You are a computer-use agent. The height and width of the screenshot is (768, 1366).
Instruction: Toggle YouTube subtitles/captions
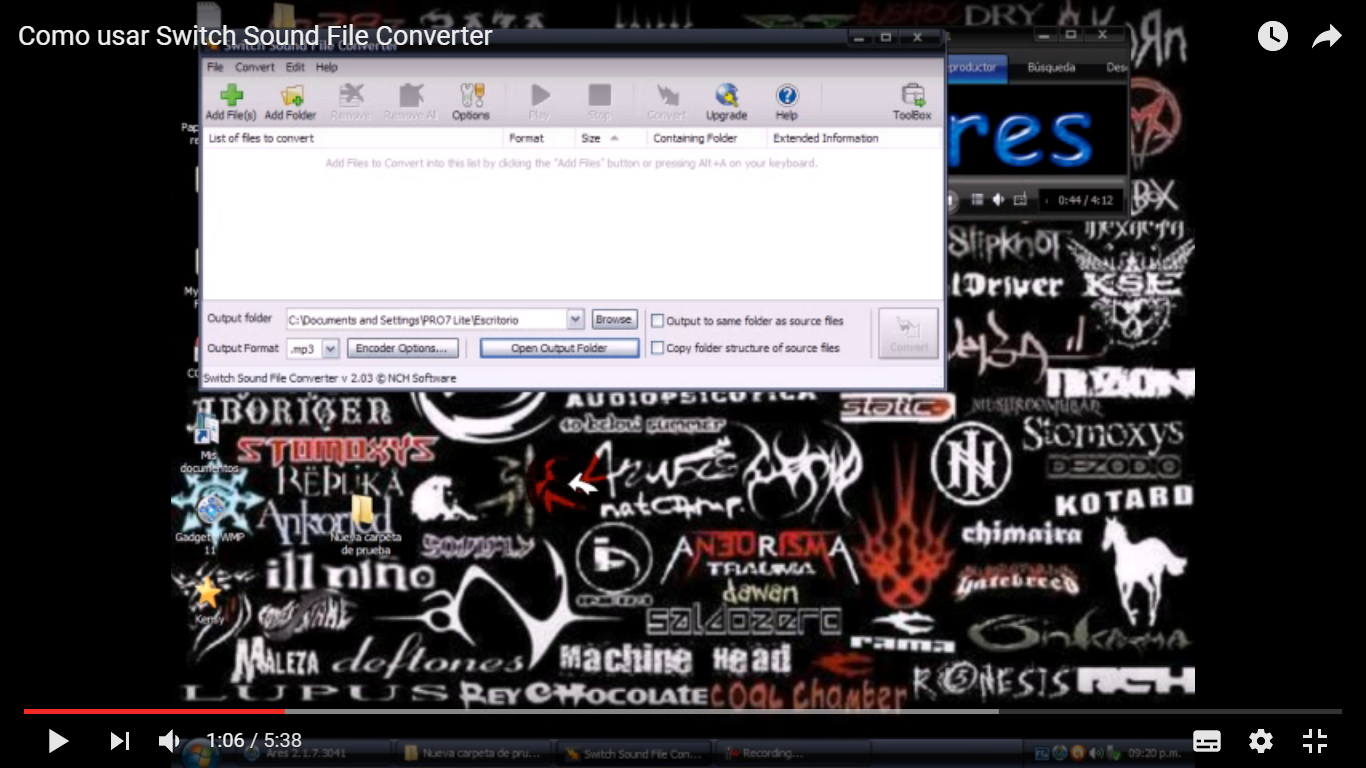pyautogui.click(x=1207, y=741)
